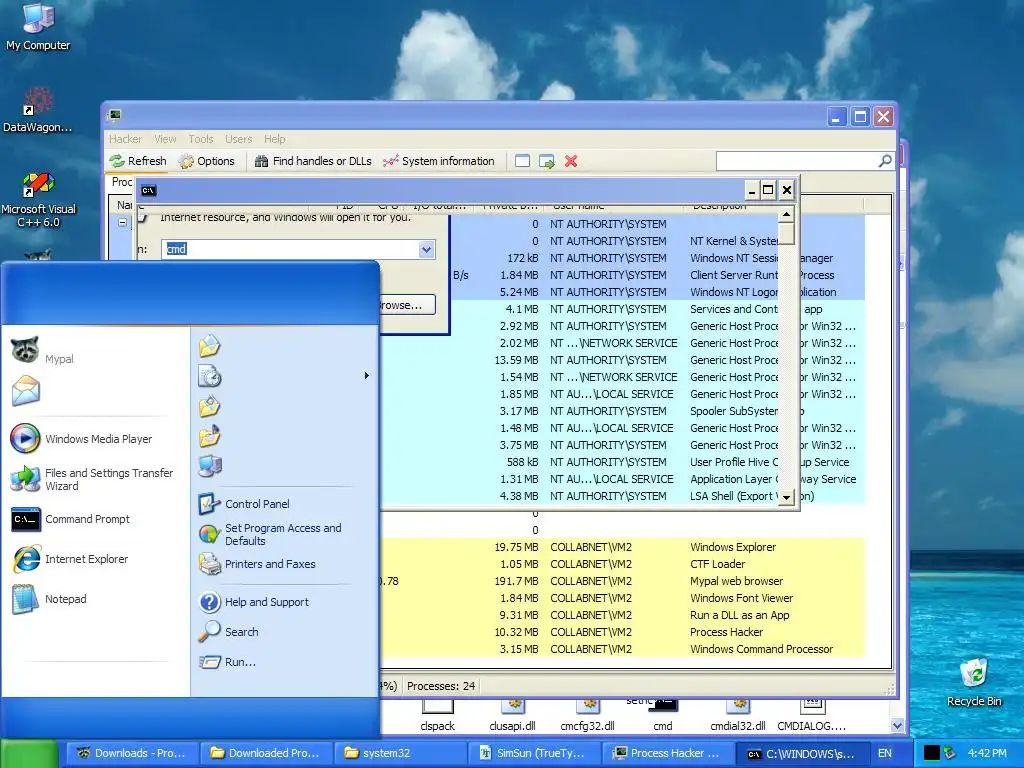The height and width of the screenshot is (768, 1024).
Task: Select the Windows Explorer process row
Action: click(x=624, y=547)
